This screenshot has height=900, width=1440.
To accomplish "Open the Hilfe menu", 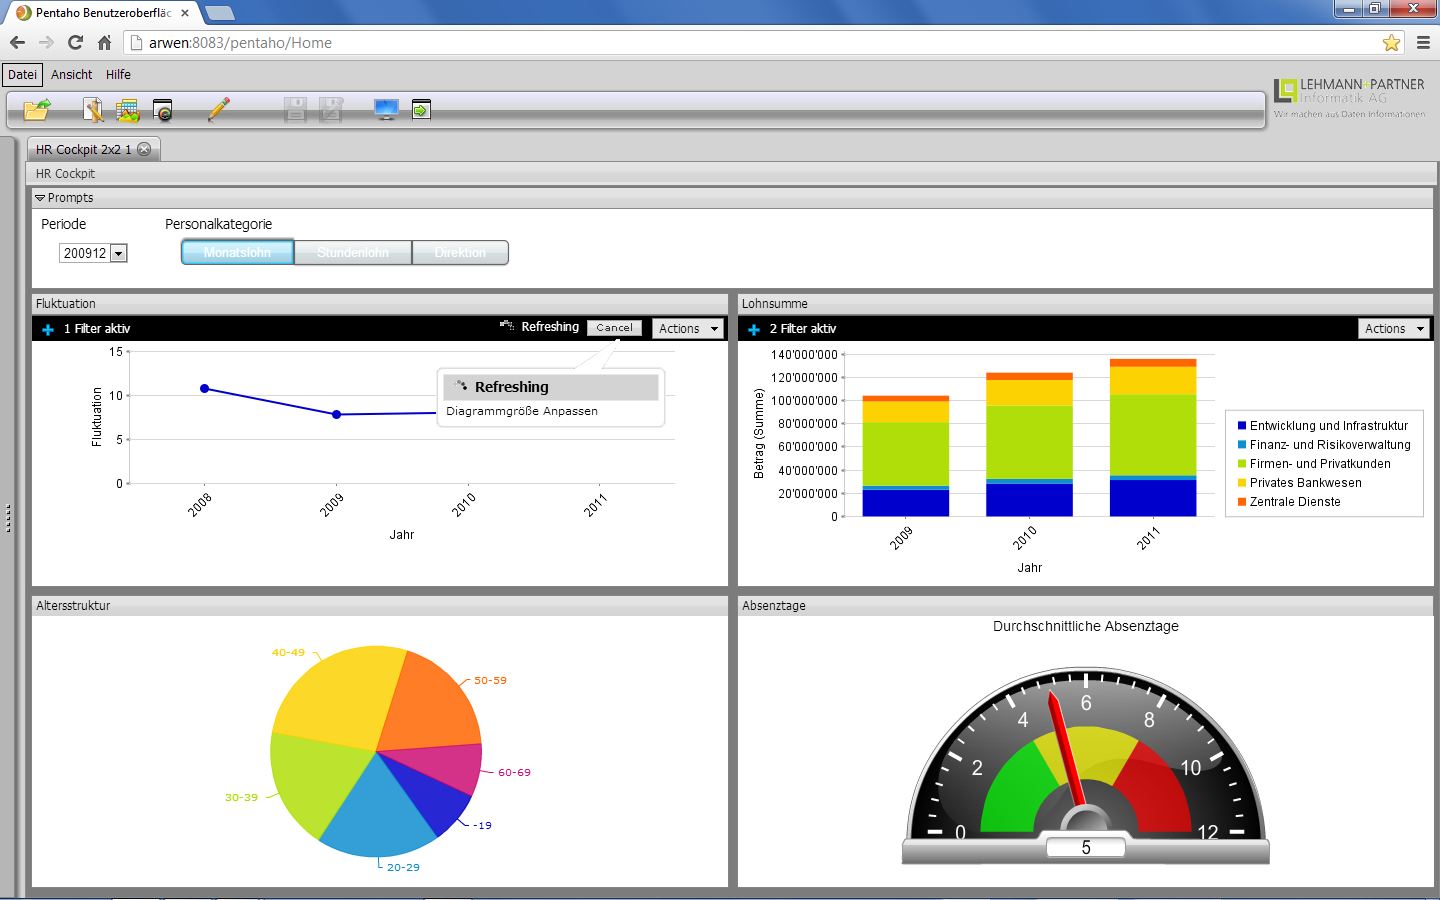I will point(118,75).
